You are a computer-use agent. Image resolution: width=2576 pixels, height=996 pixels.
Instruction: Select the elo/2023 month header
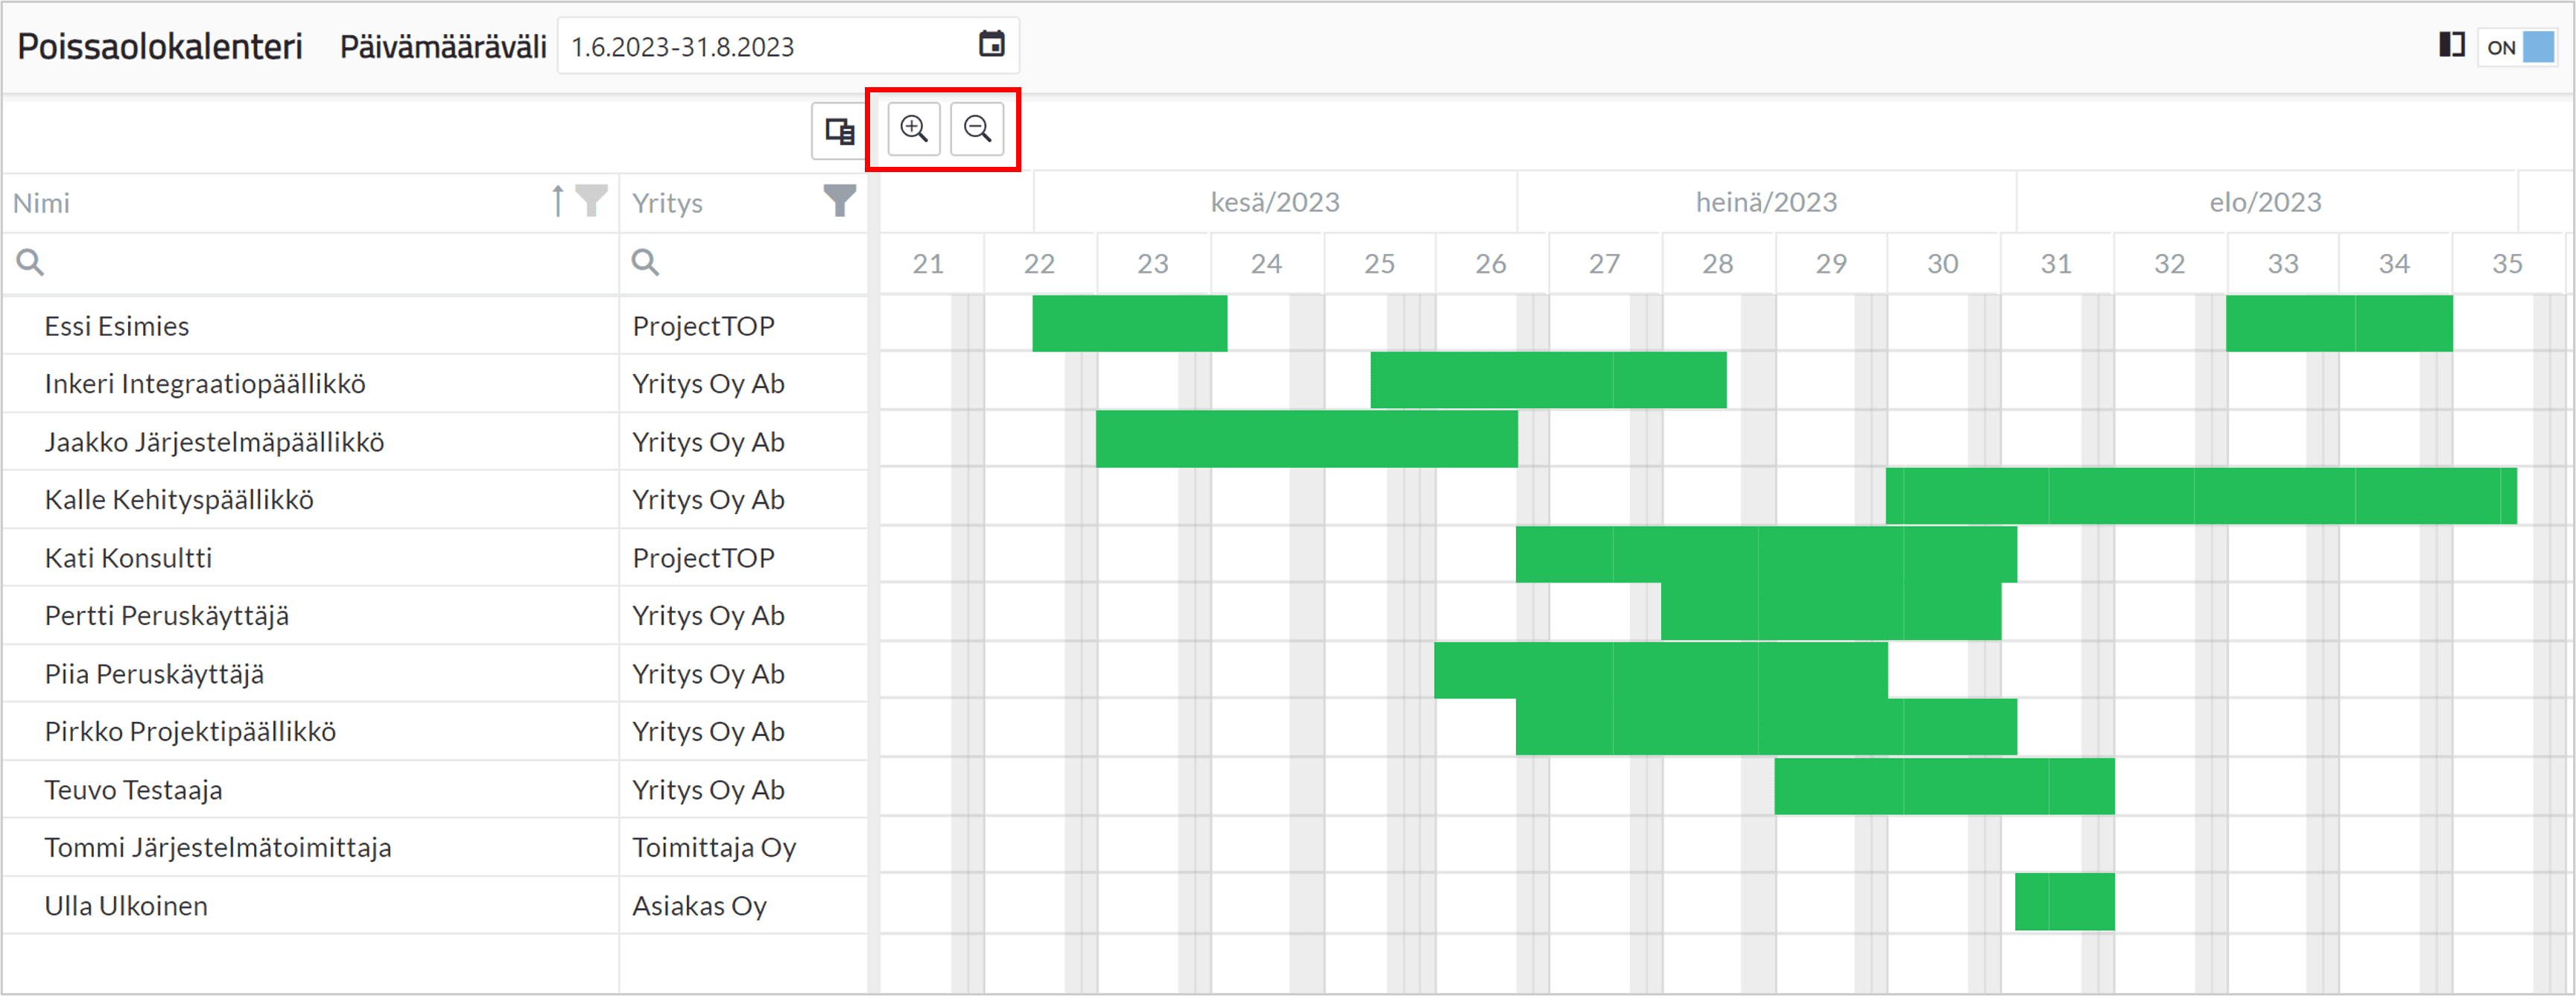coord(2265,202)
